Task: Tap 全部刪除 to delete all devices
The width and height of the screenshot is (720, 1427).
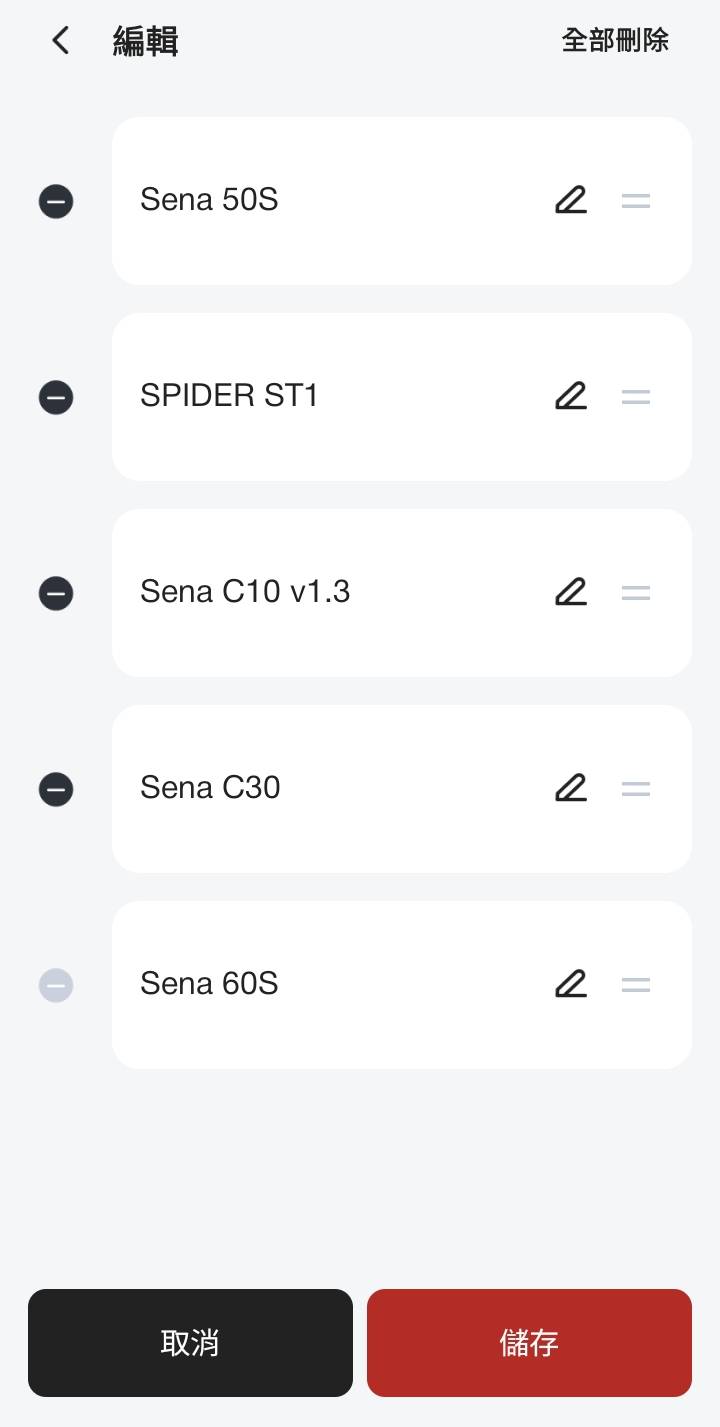Action: [x=615, y=41]
